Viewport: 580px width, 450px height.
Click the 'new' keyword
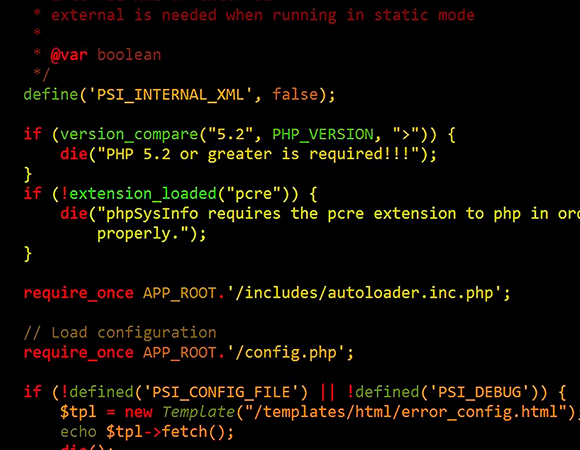point(138,413)
